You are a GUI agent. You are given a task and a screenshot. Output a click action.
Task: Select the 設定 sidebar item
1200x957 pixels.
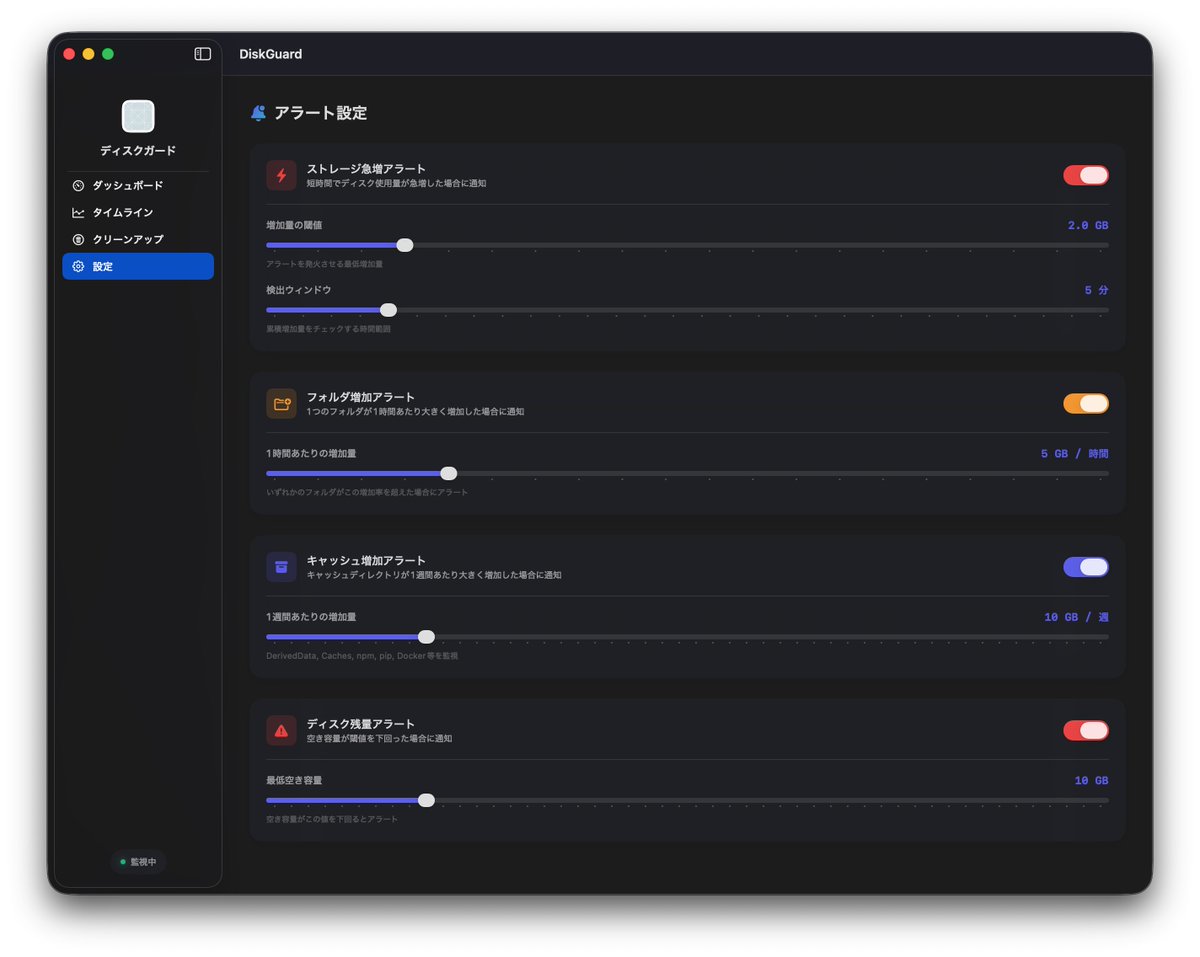138,267
